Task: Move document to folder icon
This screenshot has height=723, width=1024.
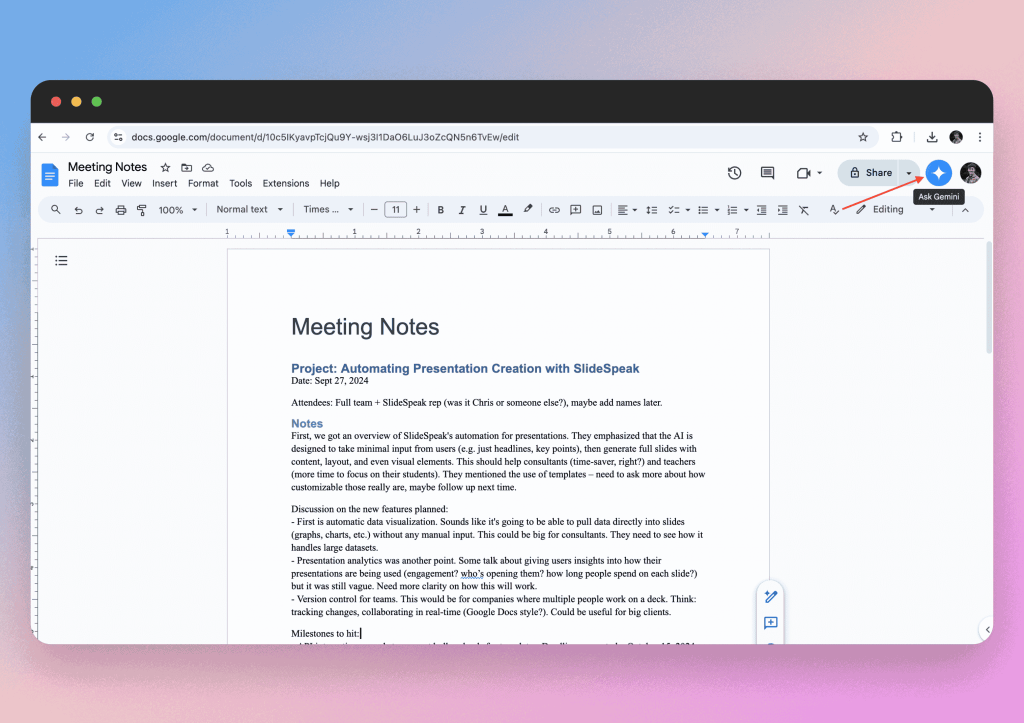Action: point(187,168)
